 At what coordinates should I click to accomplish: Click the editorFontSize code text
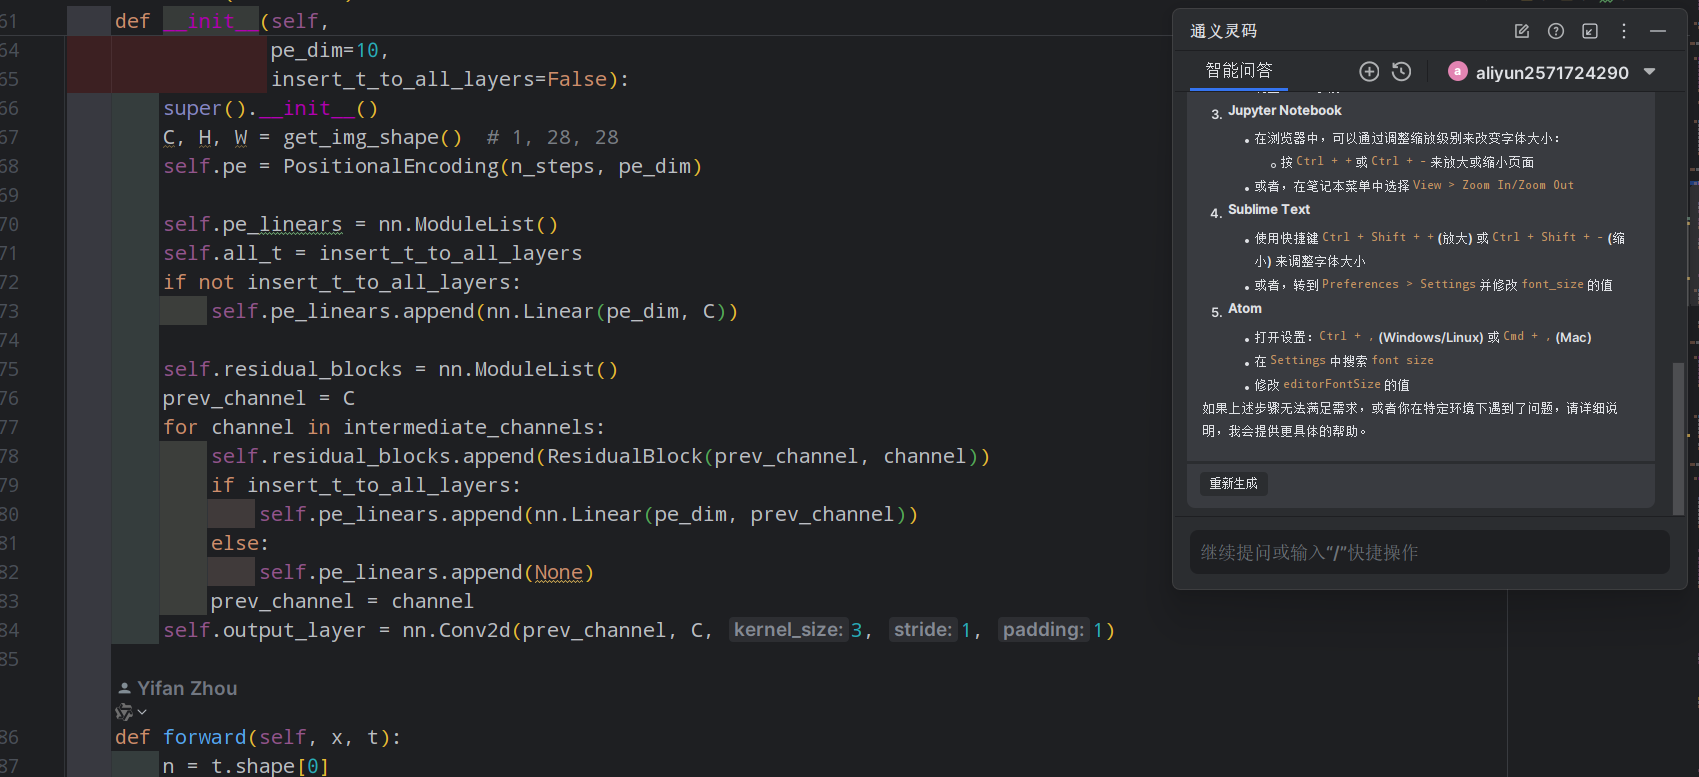pos(1332,384)
